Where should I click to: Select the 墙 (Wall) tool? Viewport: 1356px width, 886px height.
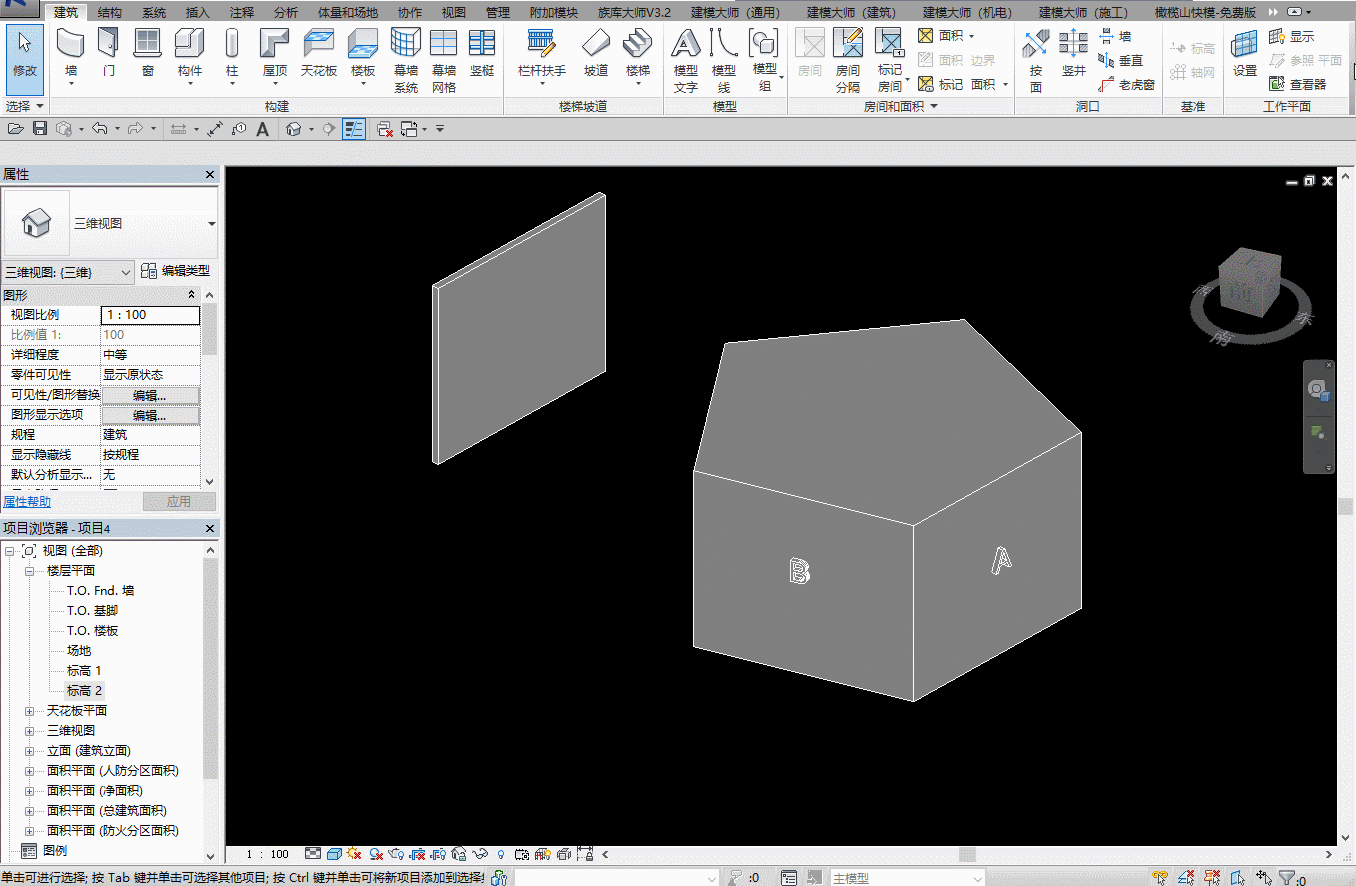70,52
